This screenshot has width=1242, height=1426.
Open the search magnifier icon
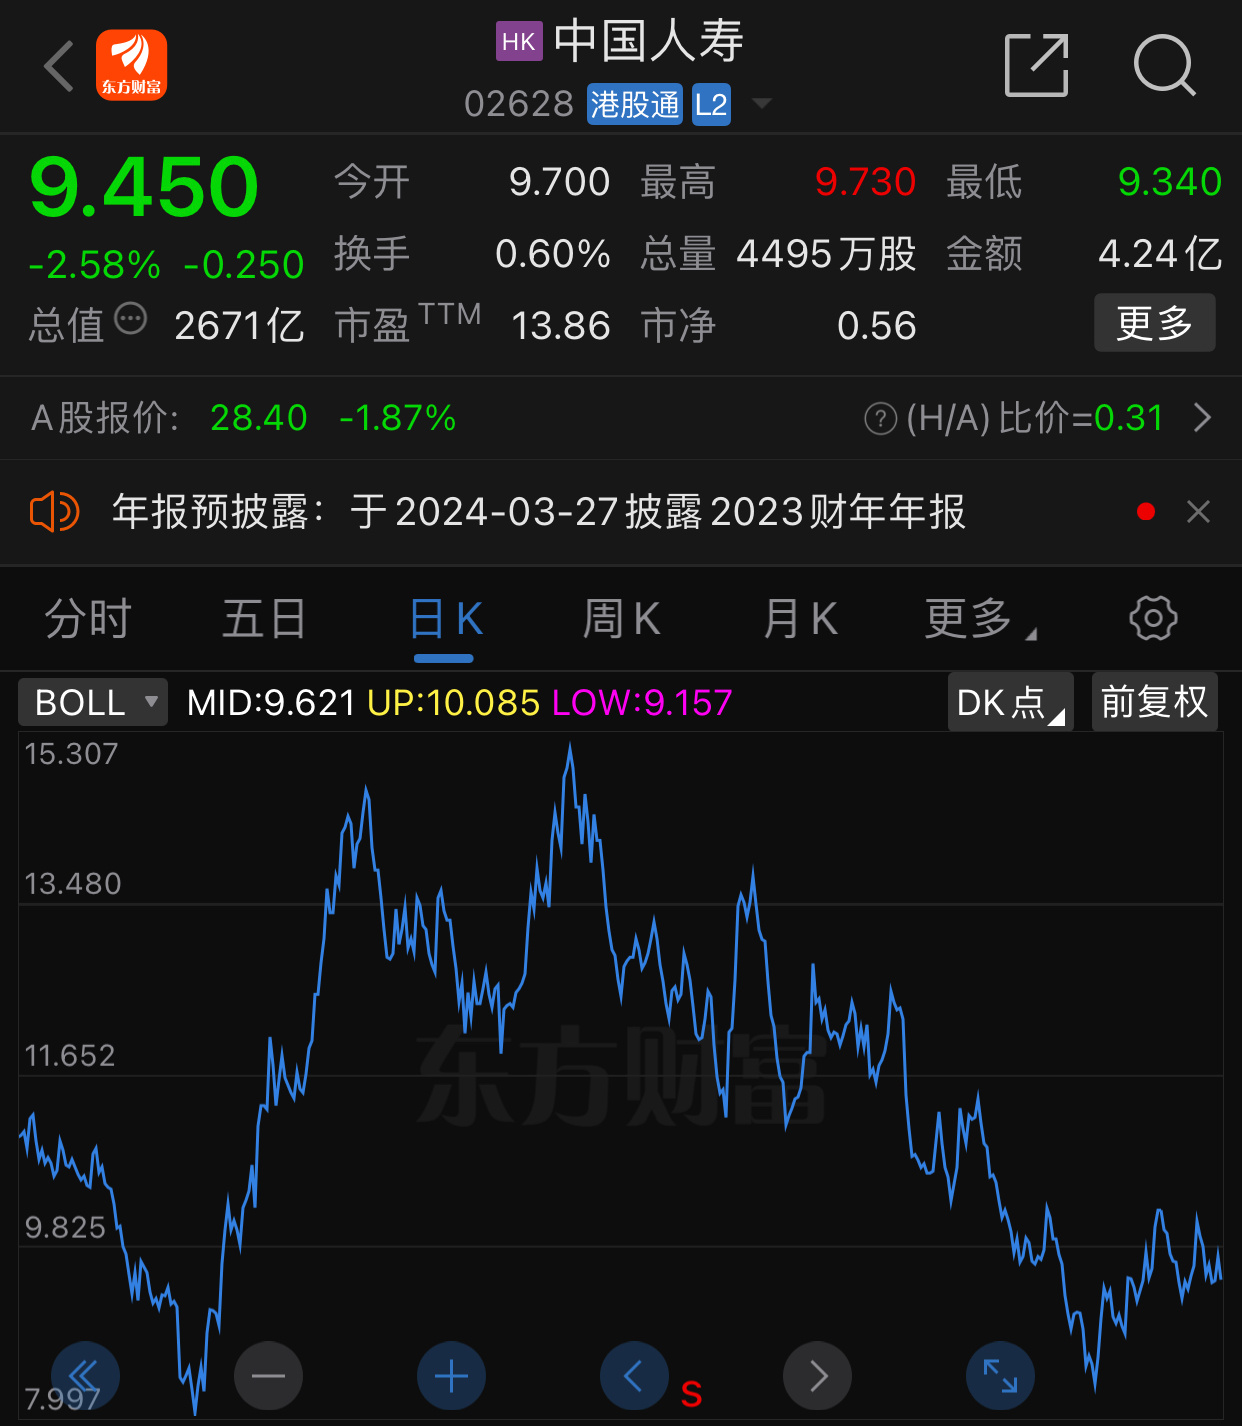[x=1164, y=66]
